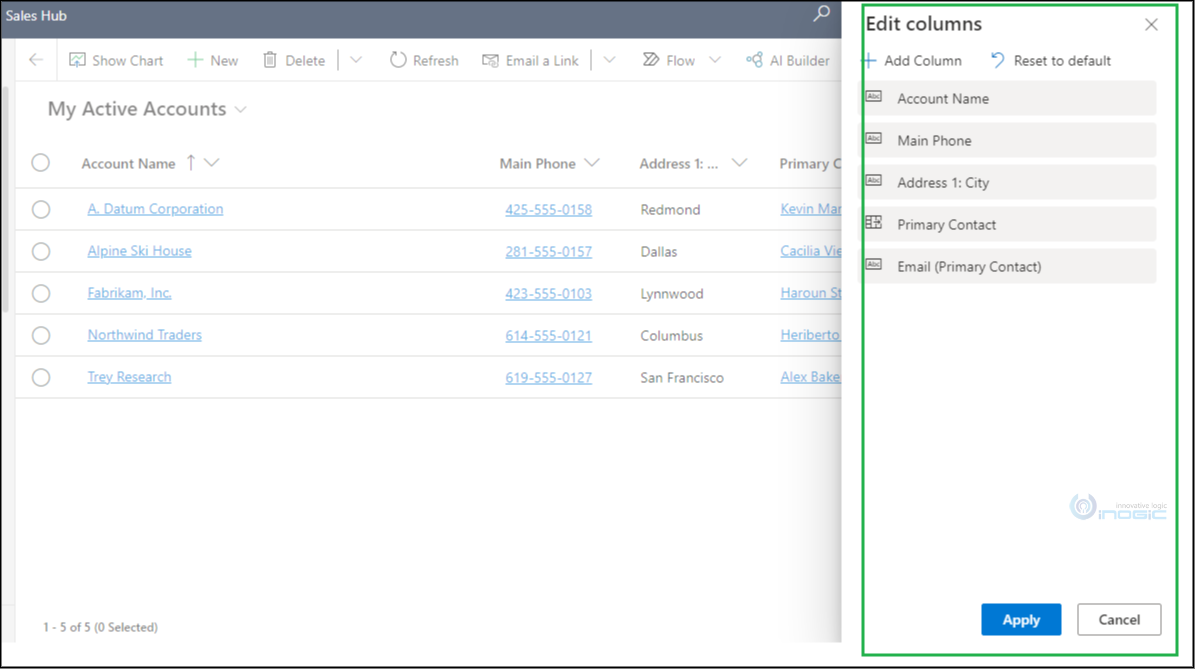The width and height of the screenshot is (1195, 669).
Task: Select Address 1: City column in list
Action: 1009,182
